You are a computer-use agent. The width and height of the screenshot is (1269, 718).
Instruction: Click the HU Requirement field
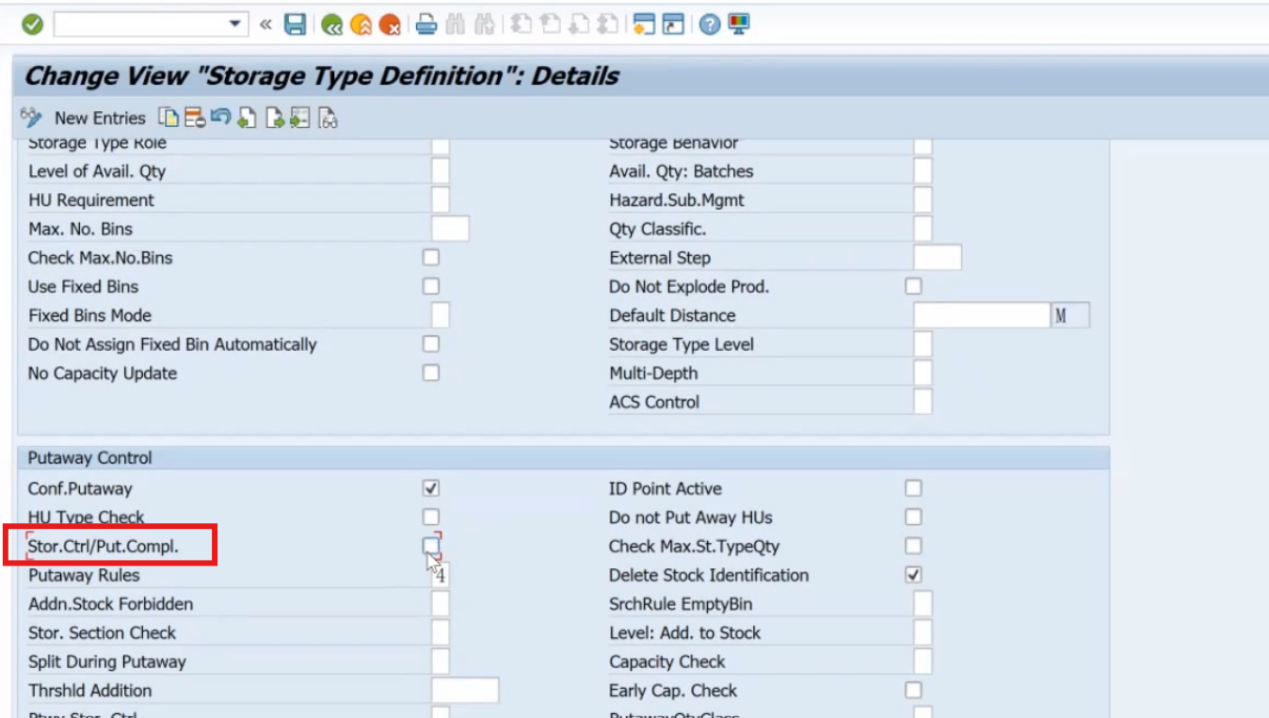point(440,200)
